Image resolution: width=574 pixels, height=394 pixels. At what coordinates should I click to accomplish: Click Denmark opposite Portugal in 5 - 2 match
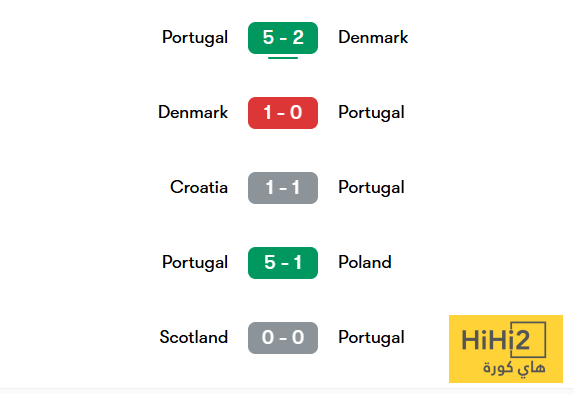(373, 37)
